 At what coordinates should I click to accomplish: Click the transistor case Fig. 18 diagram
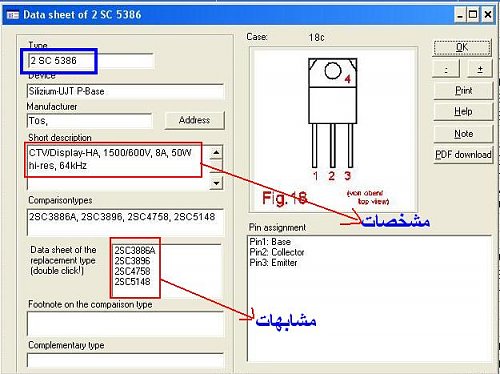click(x=333, y=130)
